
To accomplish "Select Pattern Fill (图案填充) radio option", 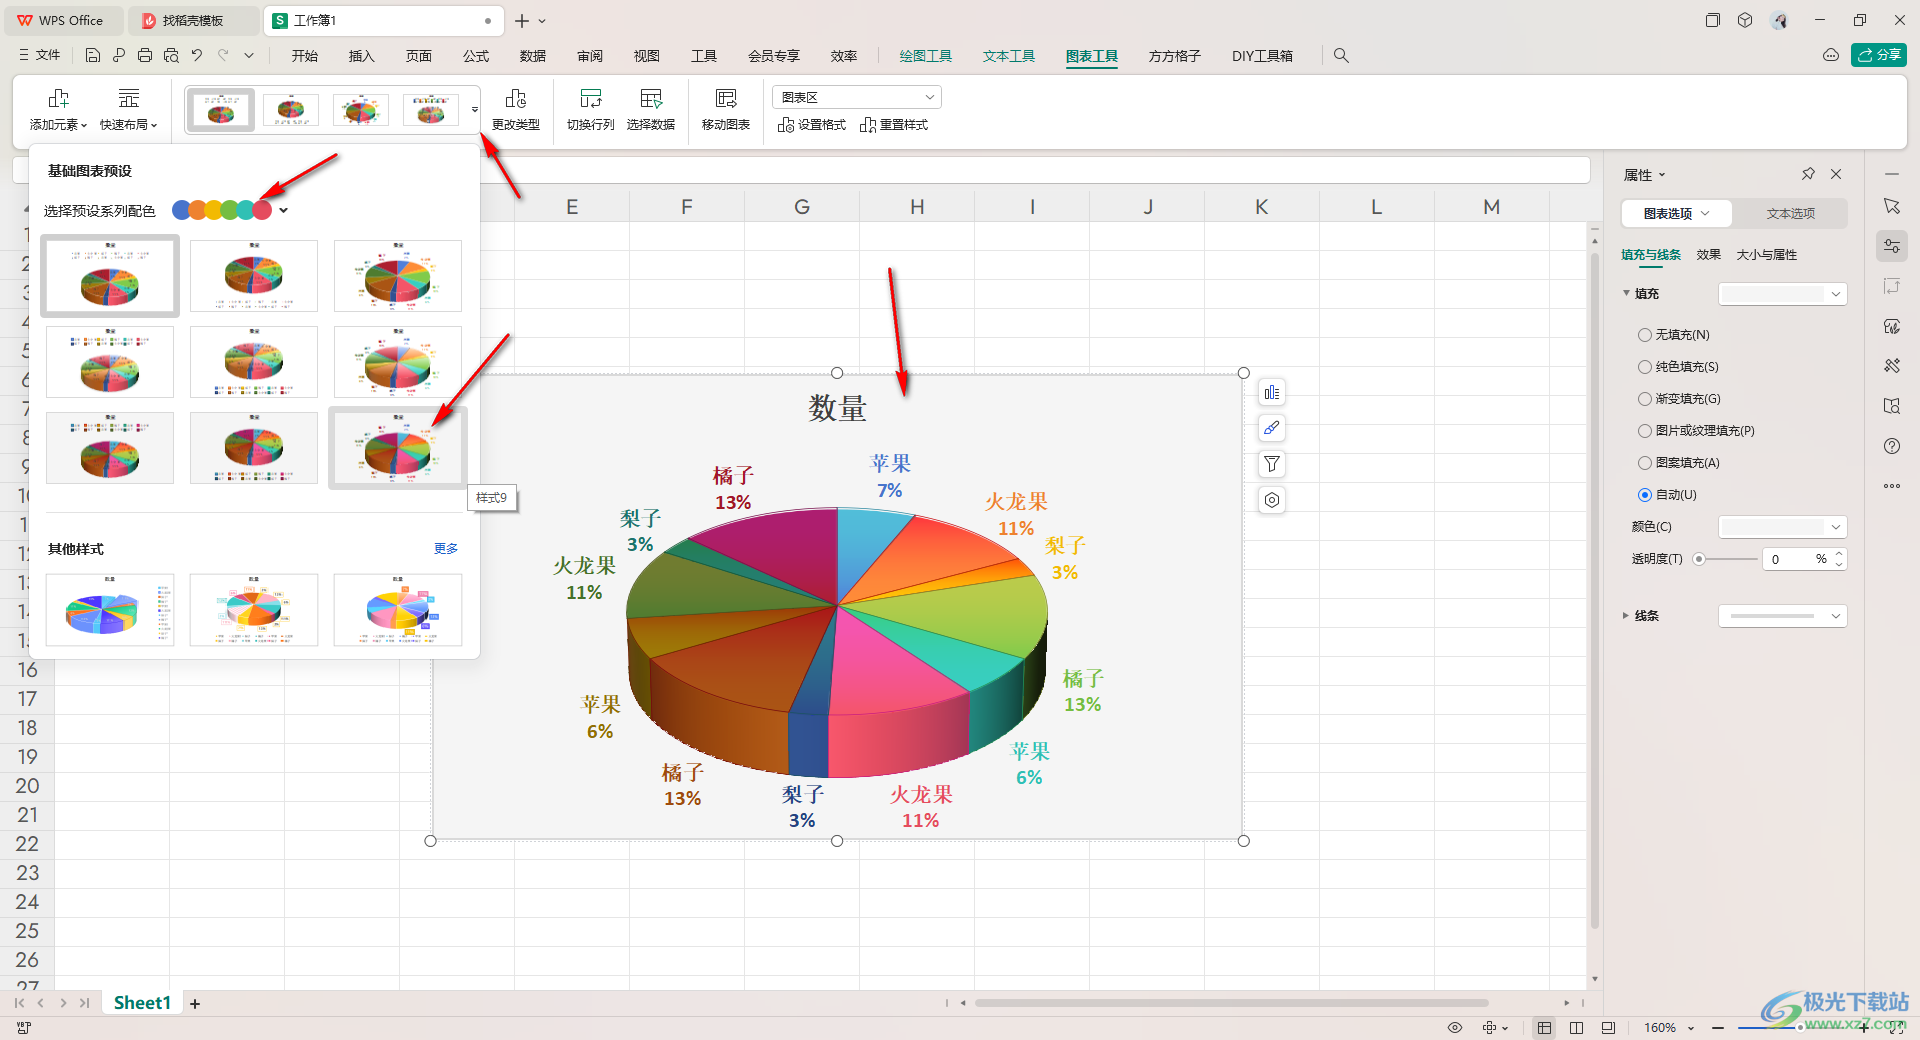I will click(x=1644, y=463).
